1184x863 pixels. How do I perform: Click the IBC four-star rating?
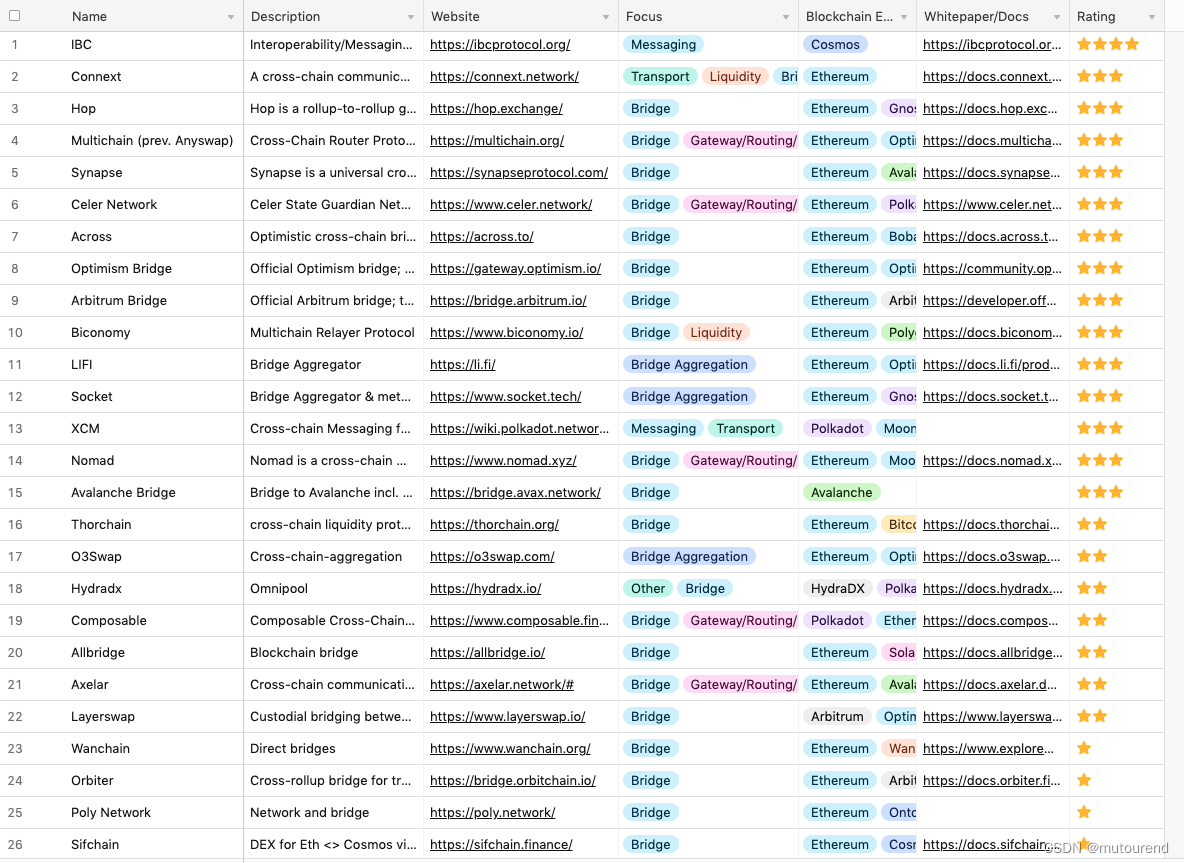pyautogui.click(x=1108, y=44)
